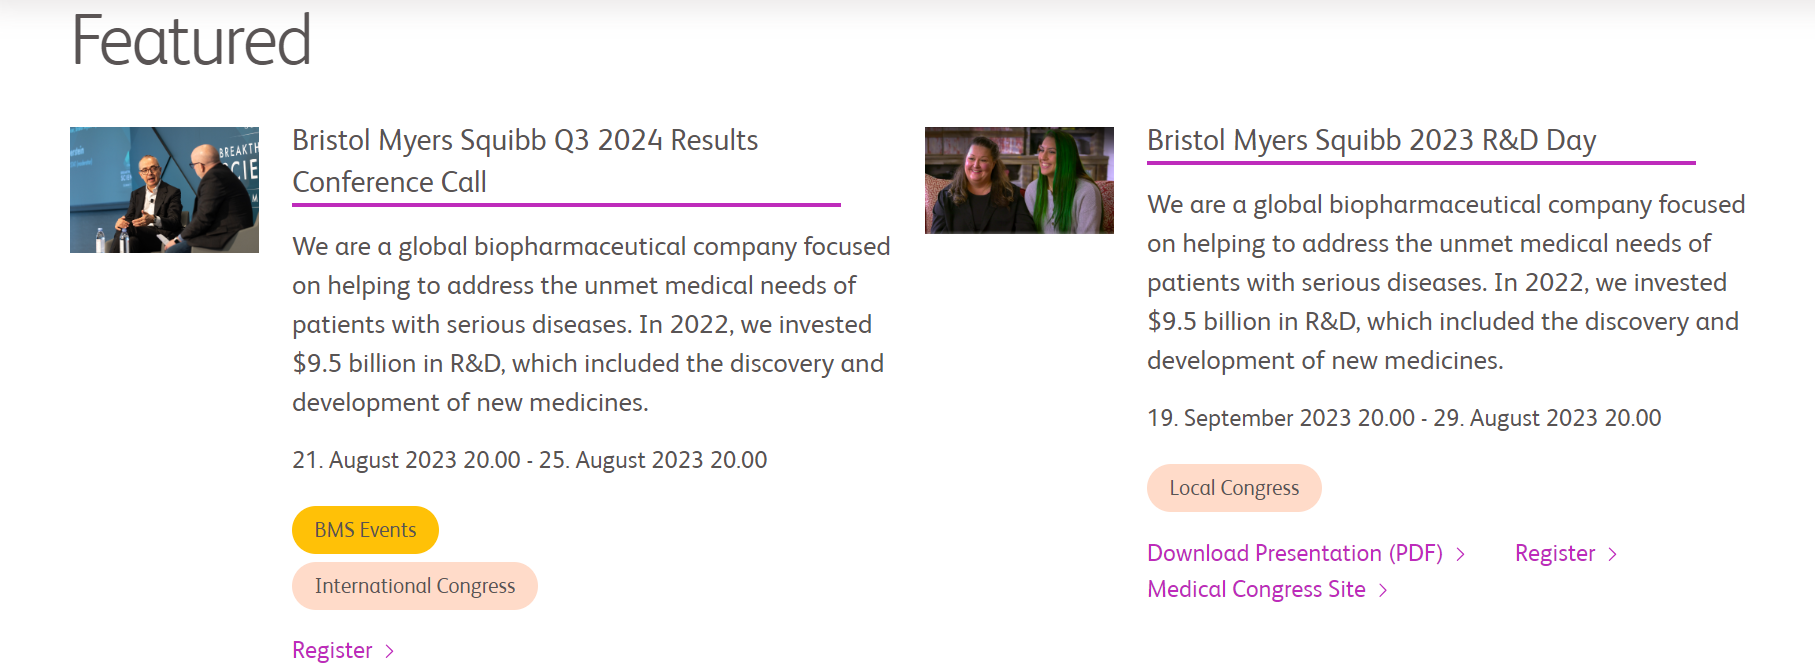Open Download Presentation (PDF) link
This screenshot has height=670, width=1815.
[x=1295, y=553]
